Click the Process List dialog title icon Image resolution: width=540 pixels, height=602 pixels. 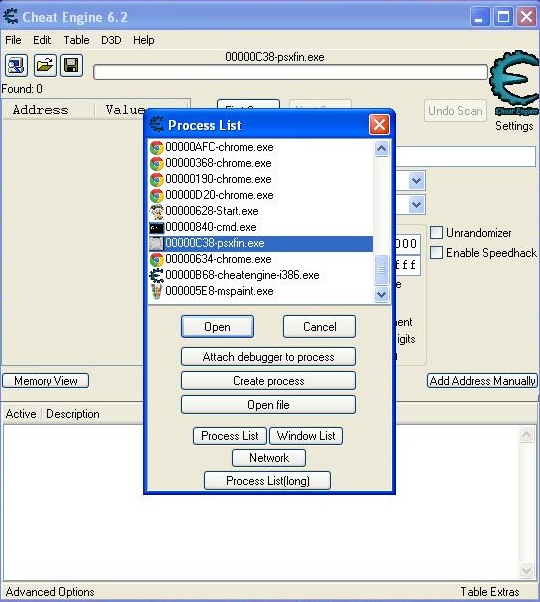156,124
